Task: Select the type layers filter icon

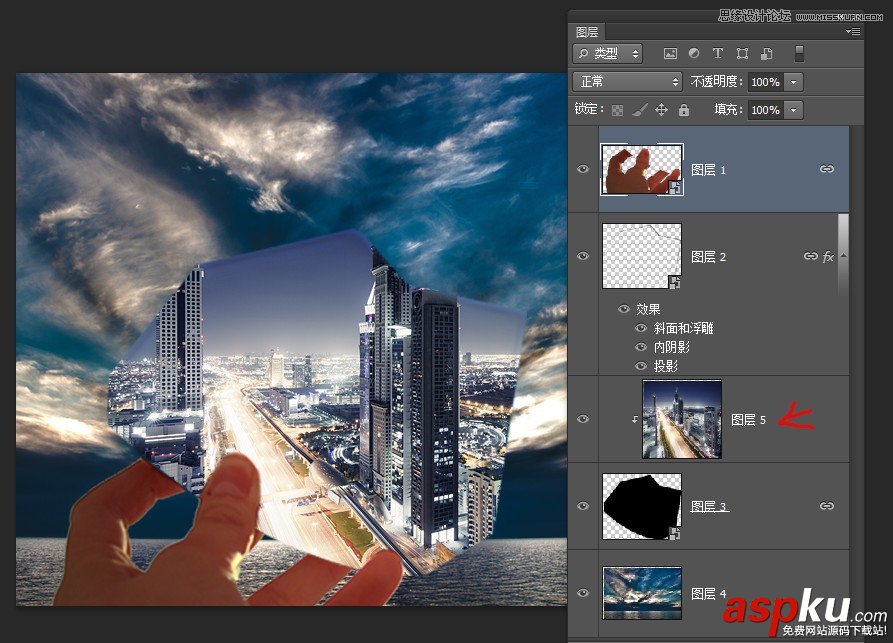Action: (716, 53)
